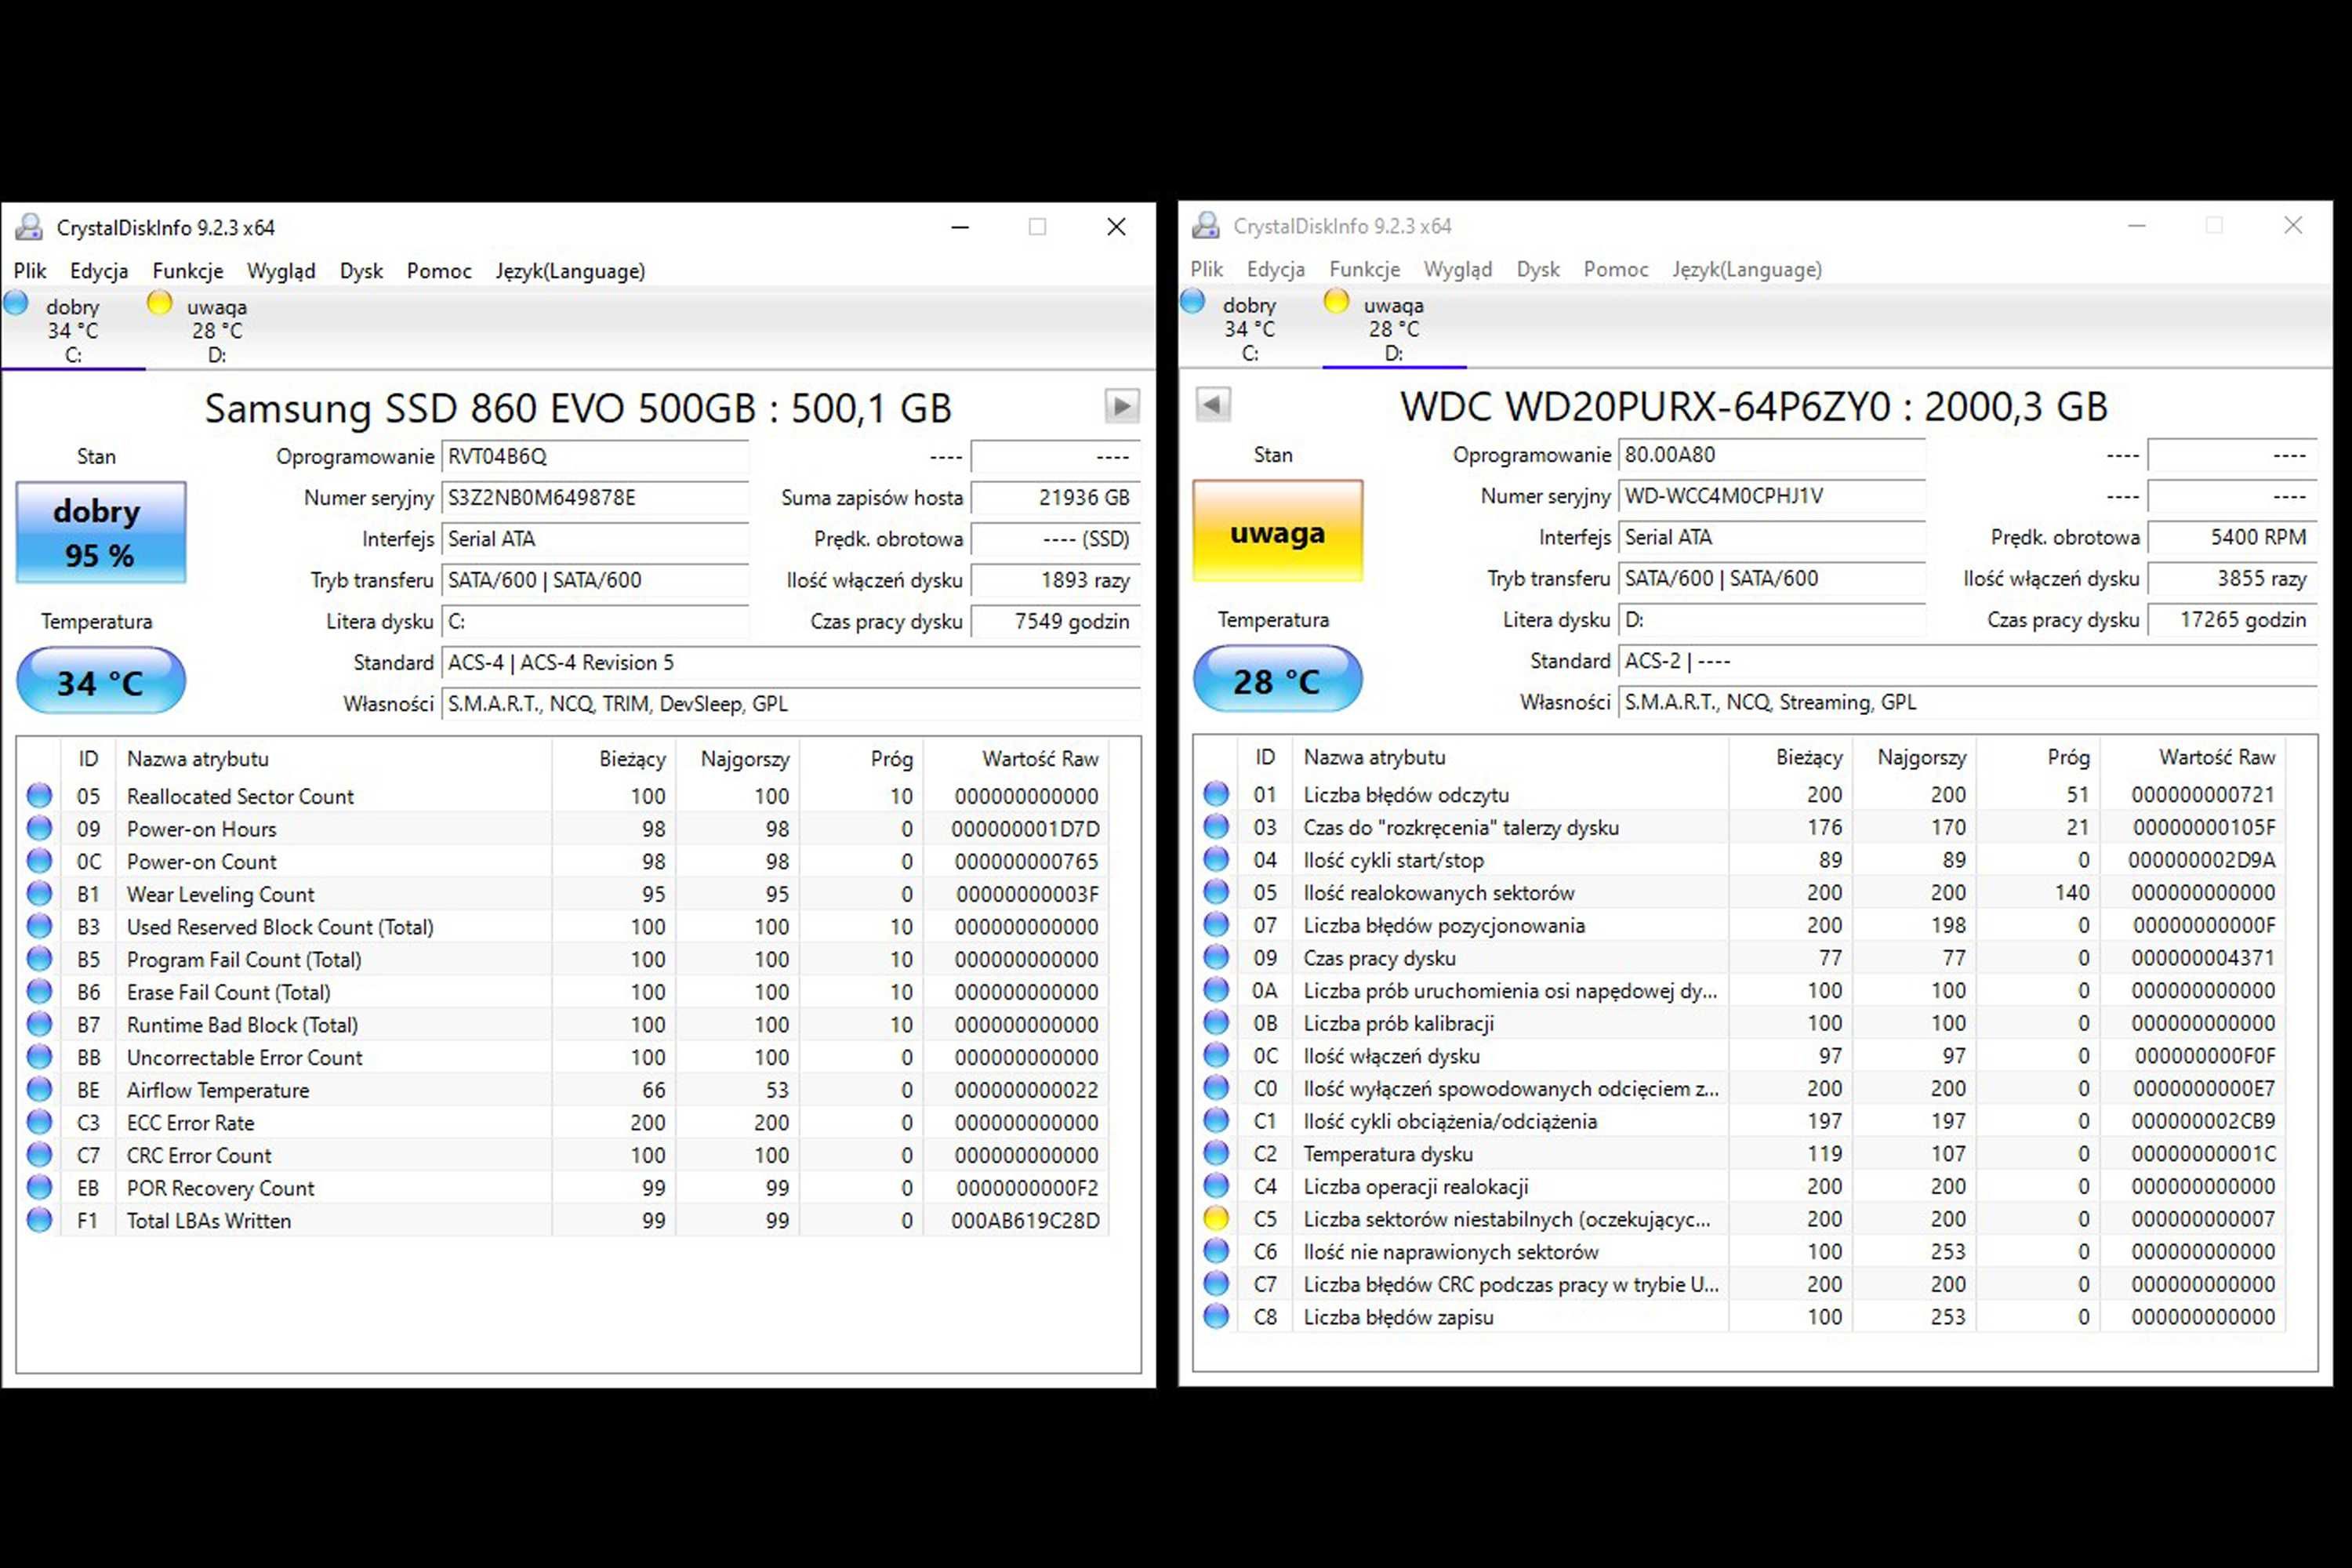Click Samsung serial number field S3Z2NB0M649878E
Viewport: 2352px width, 1568px height.
pos(595,498)
